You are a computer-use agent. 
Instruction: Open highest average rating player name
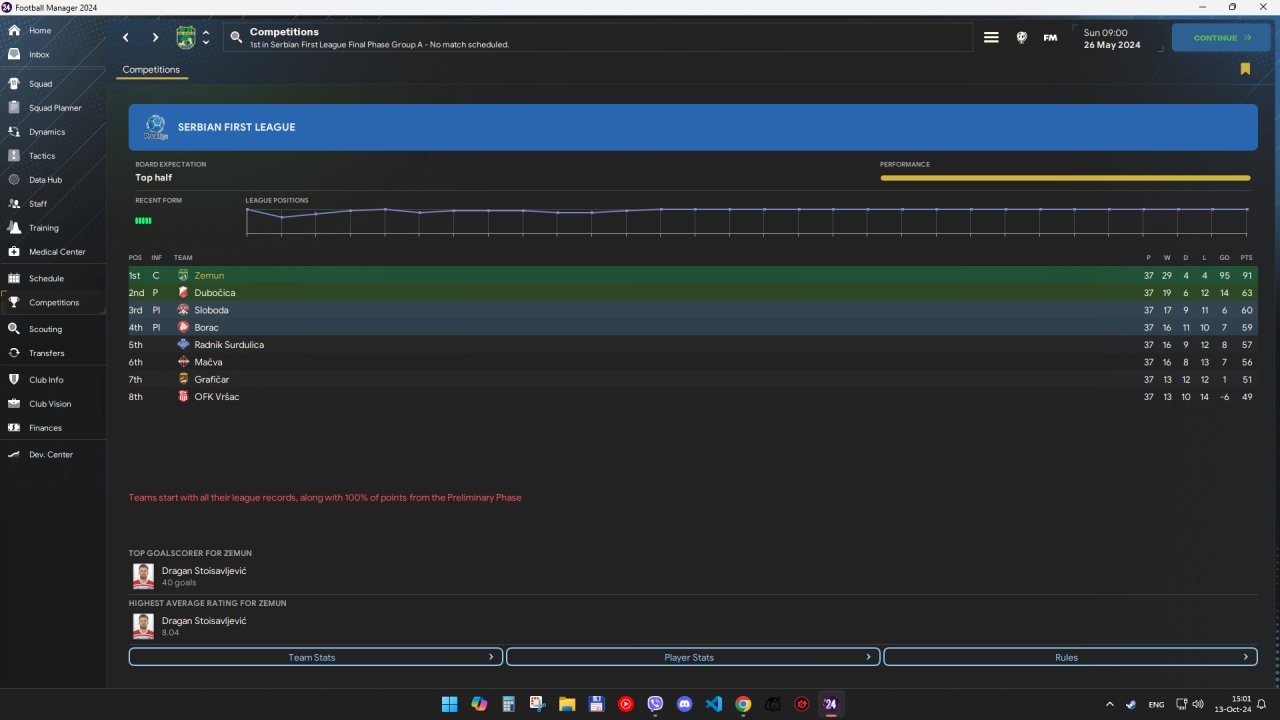[x=204, y=621]
